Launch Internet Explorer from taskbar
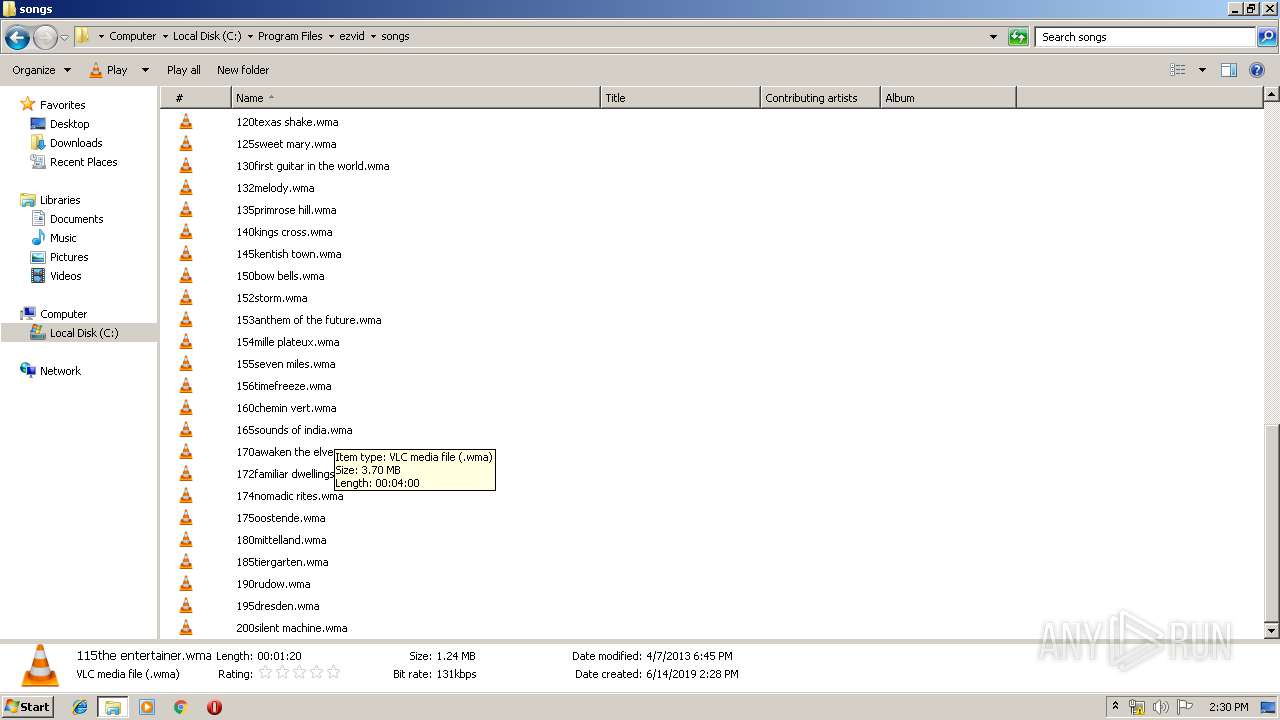Screen dimensions: 1280x720 pyautogui.click(x=80, y=707)
